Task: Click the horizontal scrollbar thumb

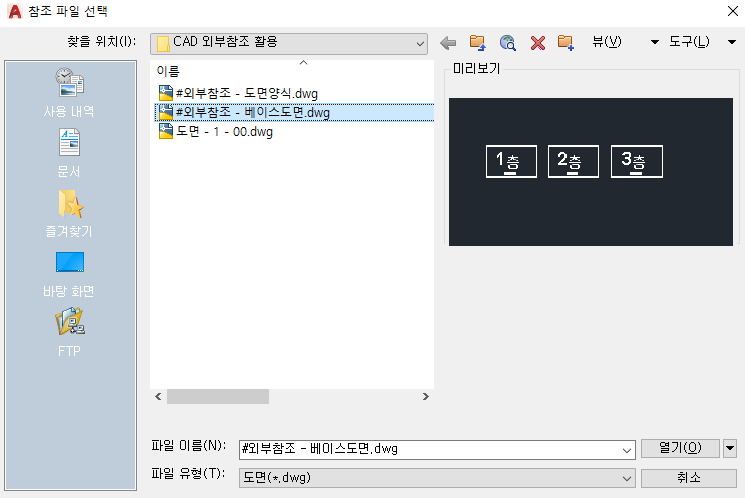Action: [218, 396]
